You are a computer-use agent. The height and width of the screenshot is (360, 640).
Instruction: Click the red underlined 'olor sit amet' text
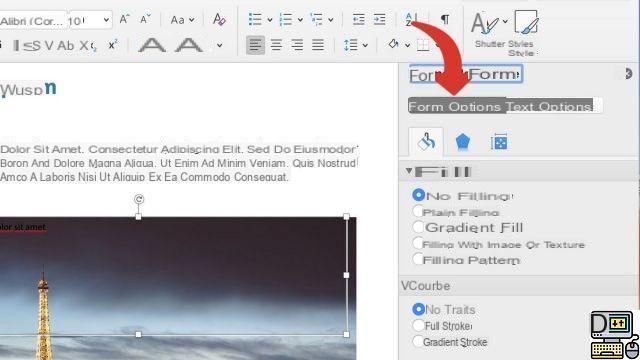[x=23, y=227]
